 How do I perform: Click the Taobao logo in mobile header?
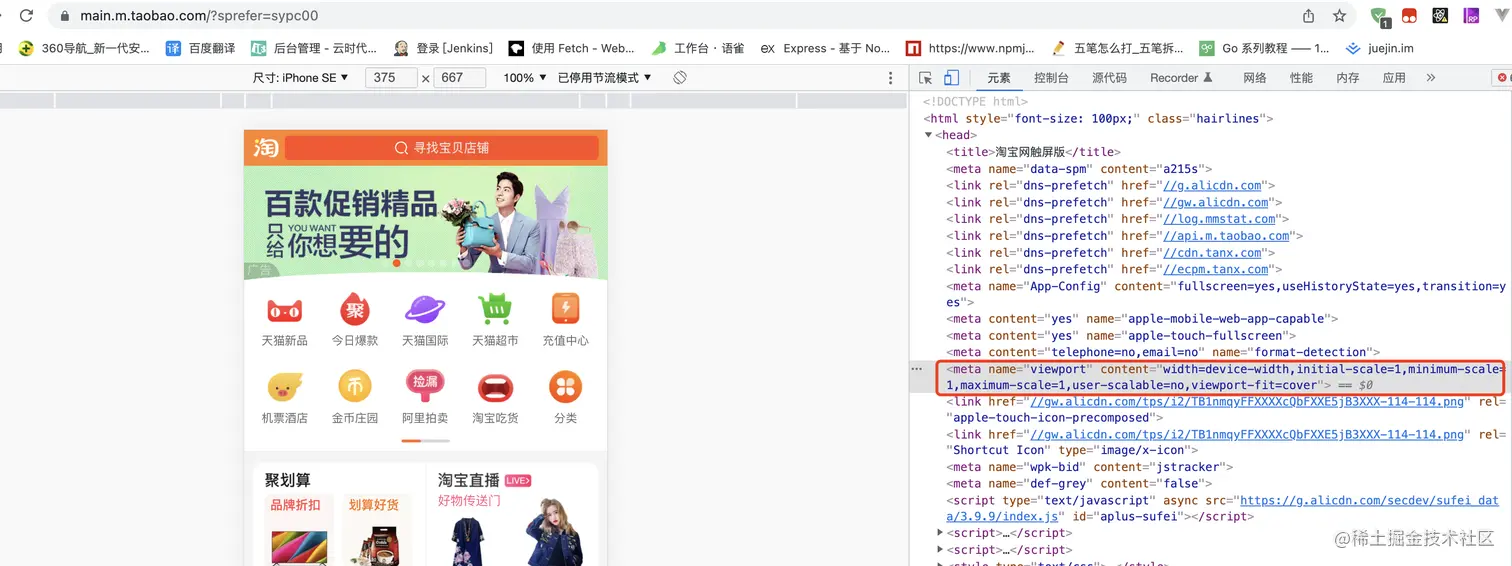tap(265, 148)
